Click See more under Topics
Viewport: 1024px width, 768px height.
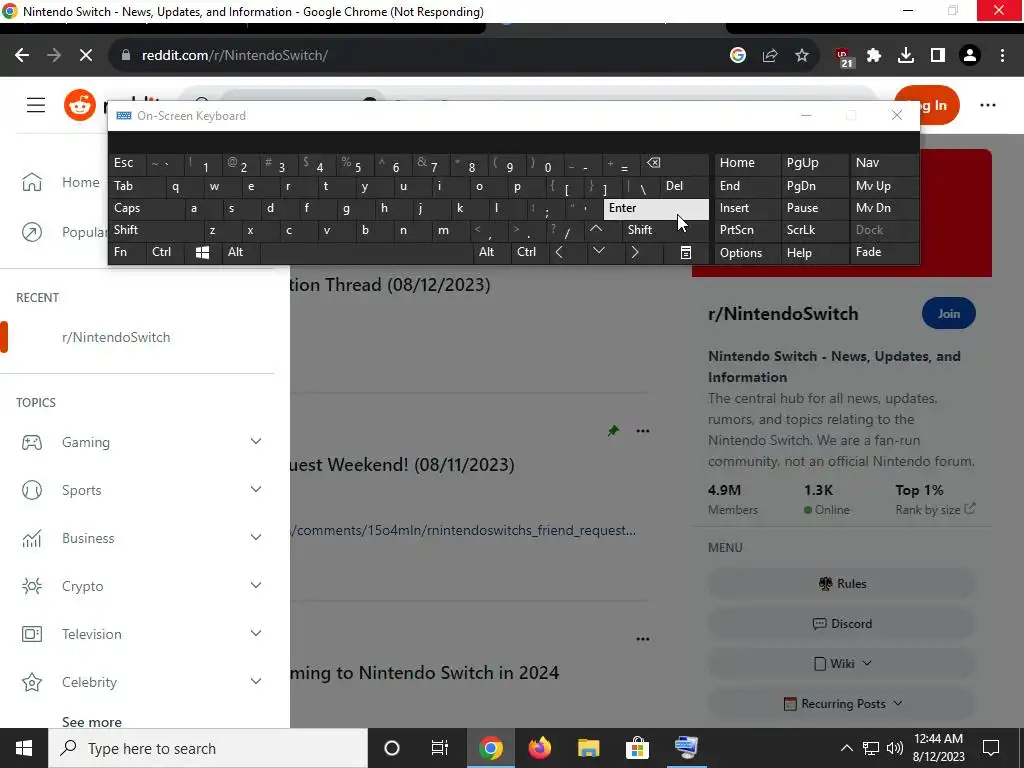[x=92, y=722]
